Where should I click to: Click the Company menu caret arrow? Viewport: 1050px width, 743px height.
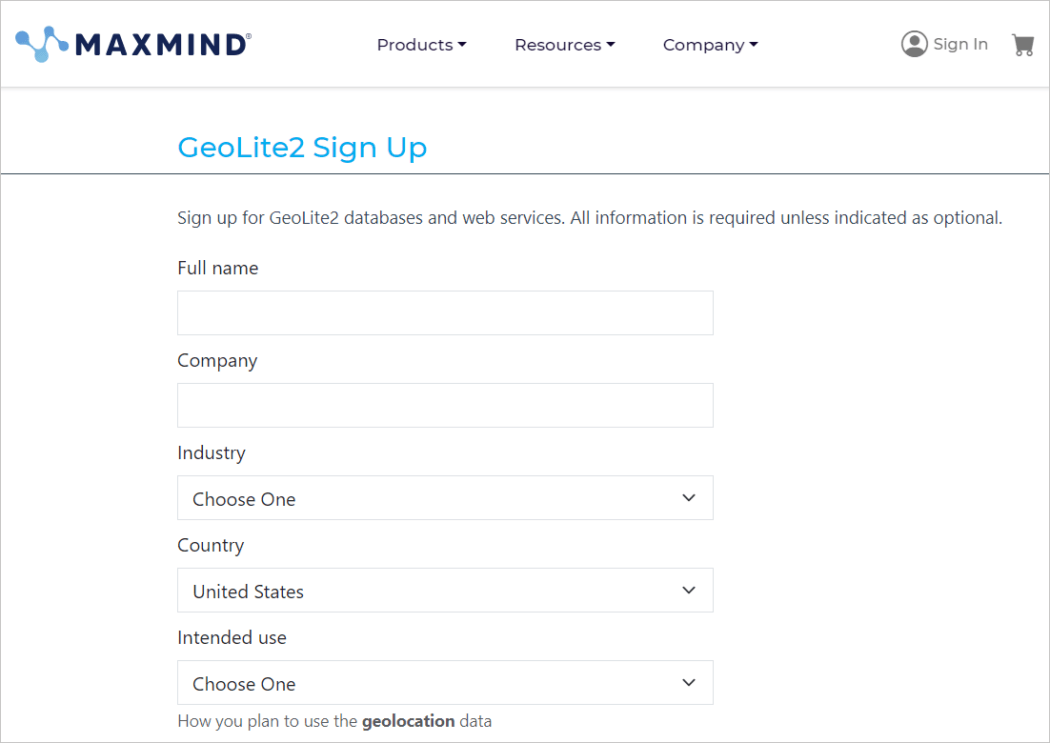click(x=754, y=44)
